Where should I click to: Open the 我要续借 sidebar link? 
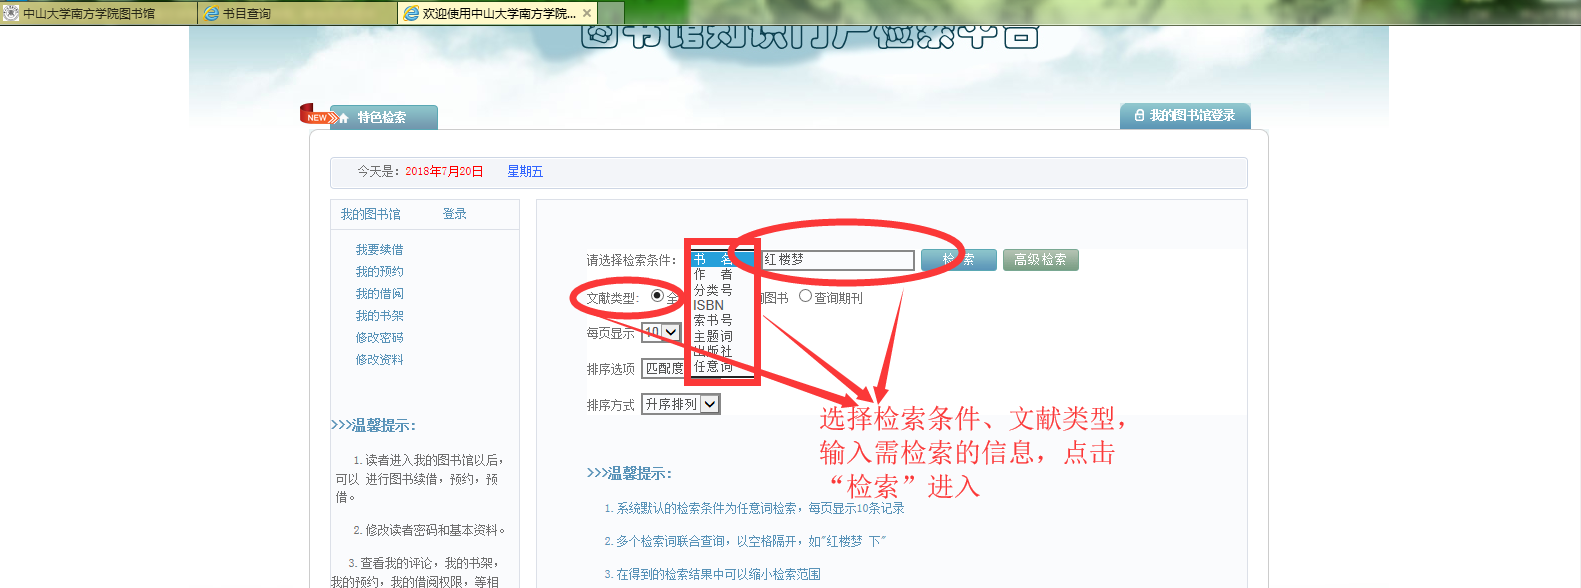[x=379, y=250]
